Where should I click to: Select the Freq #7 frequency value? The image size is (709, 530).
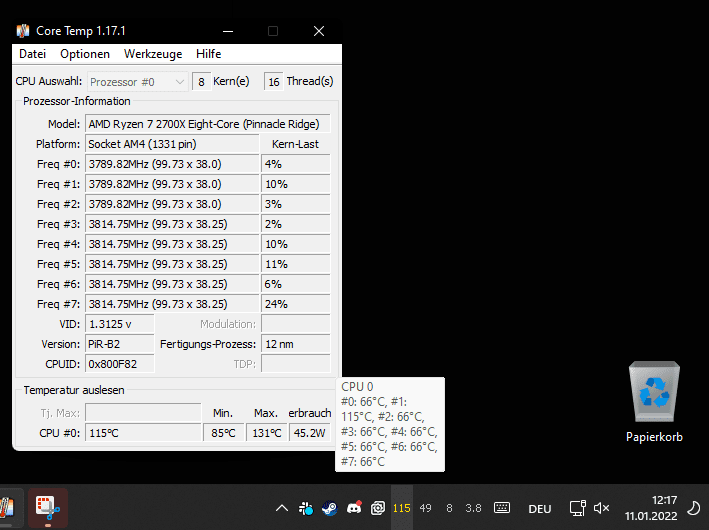point(172,304)
